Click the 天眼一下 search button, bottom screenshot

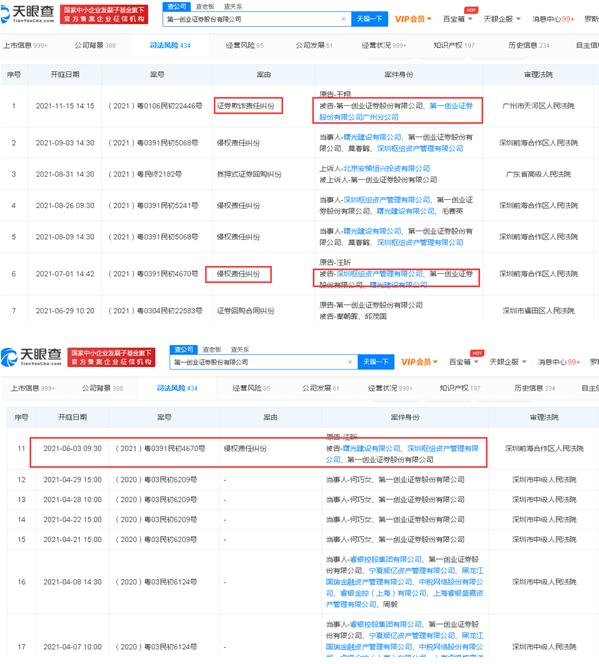[376, 362]
